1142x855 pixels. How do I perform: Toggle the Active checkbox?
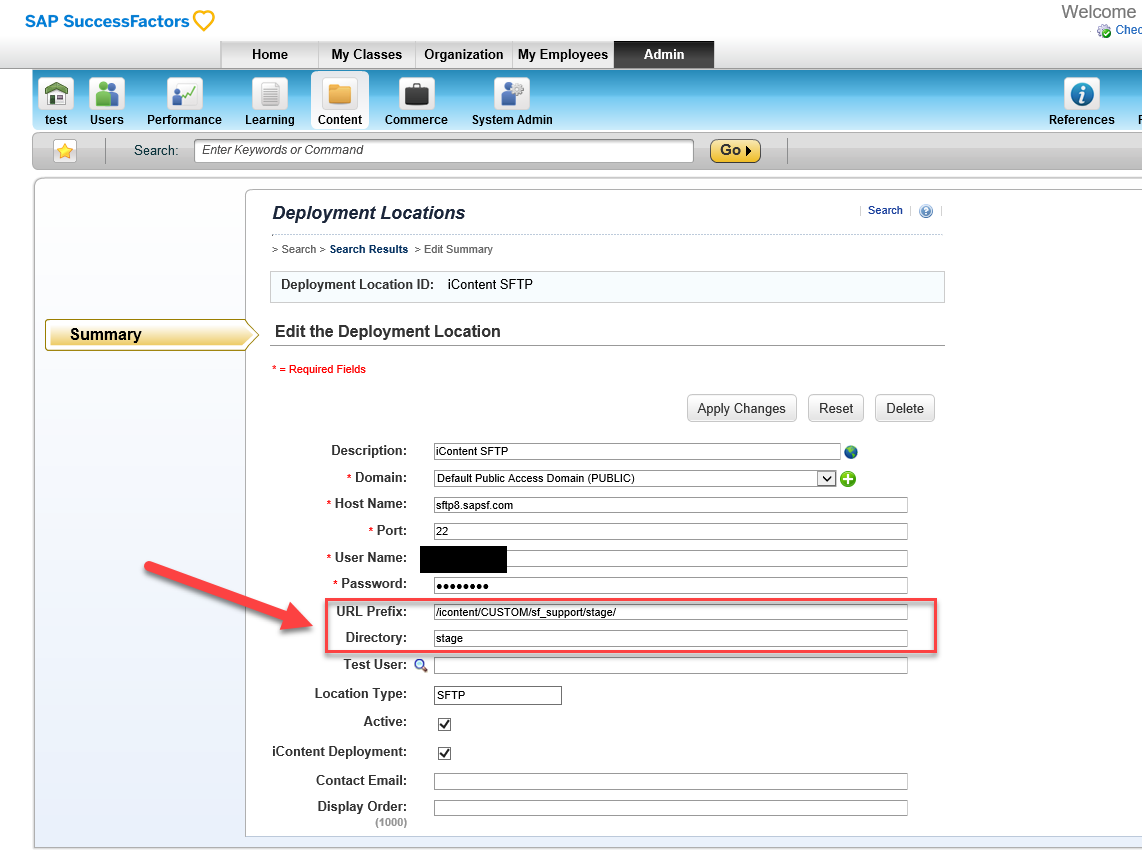click(444, 724)
